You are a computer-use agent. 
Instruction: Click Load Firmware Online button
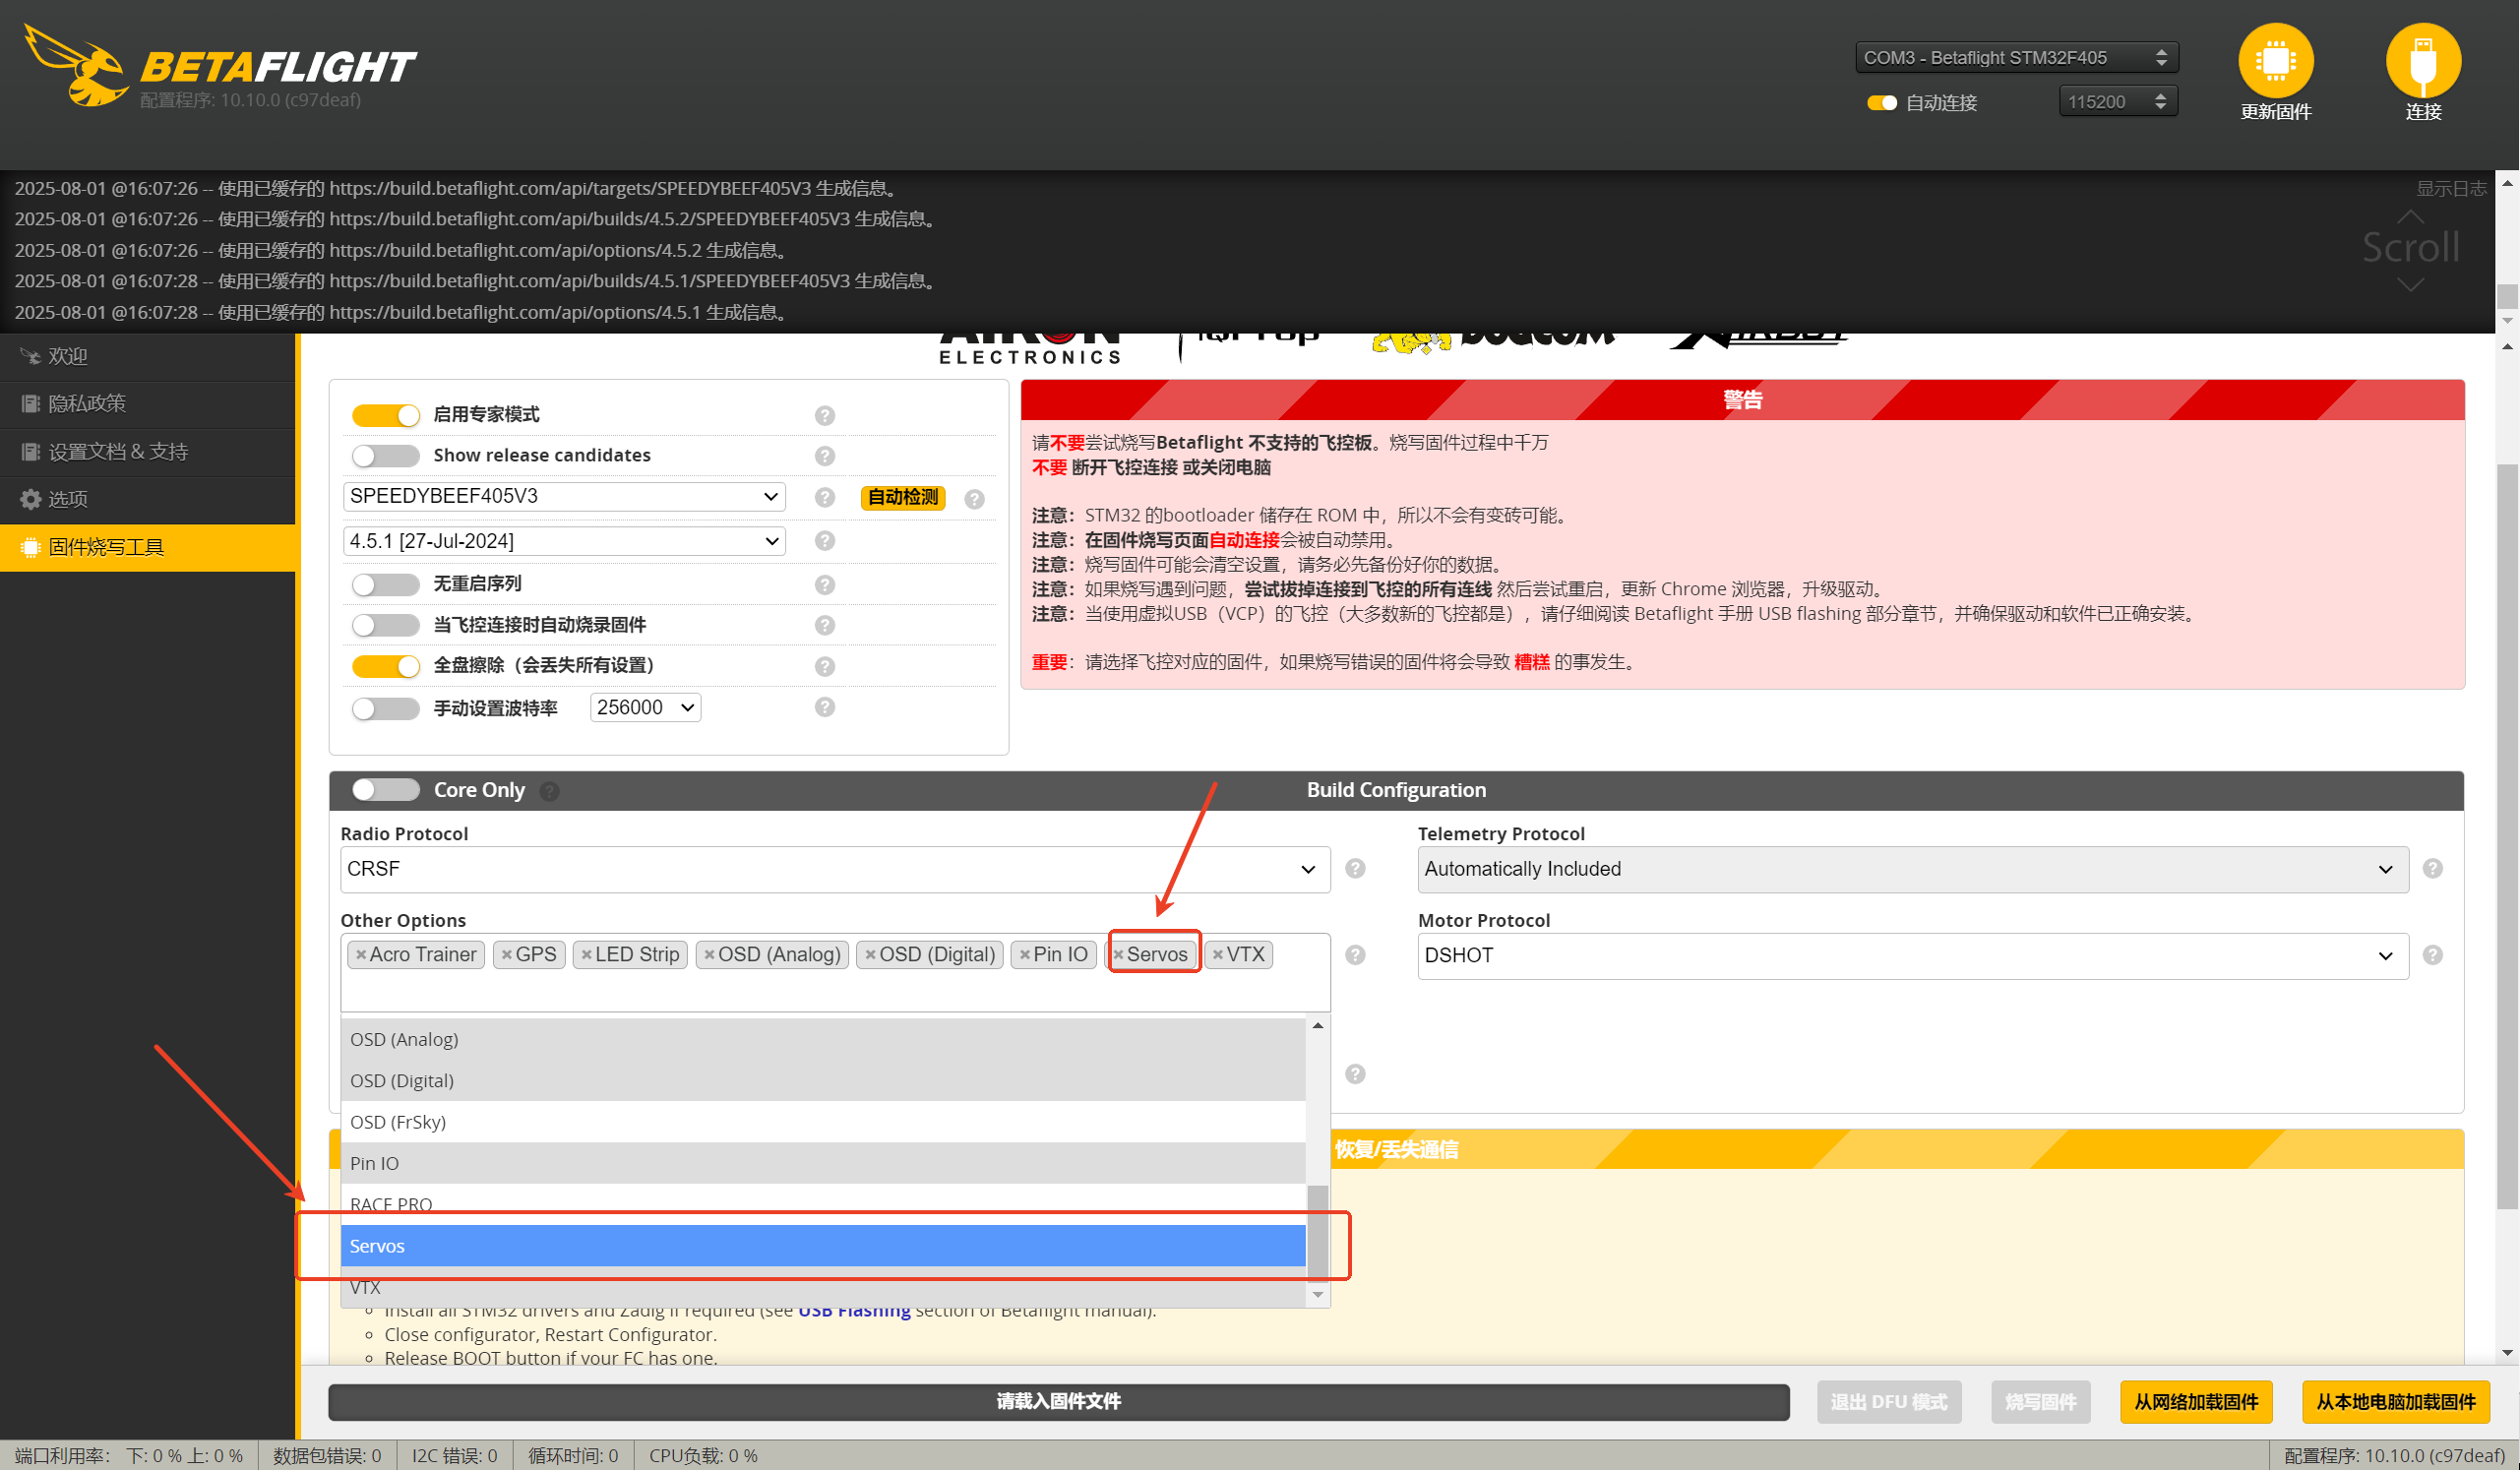click(2196, 1402)
